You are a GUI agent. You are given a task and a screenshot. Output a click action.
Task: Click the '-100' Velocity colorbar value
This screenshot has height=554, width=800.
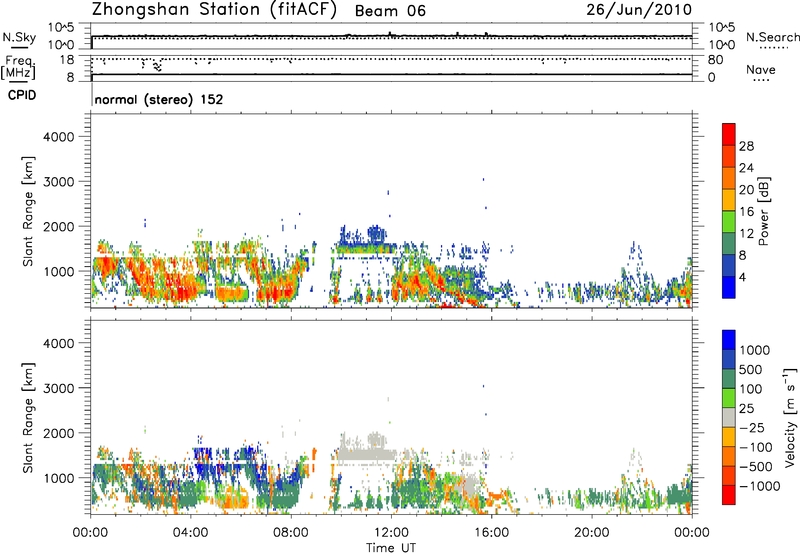[756, 447]
